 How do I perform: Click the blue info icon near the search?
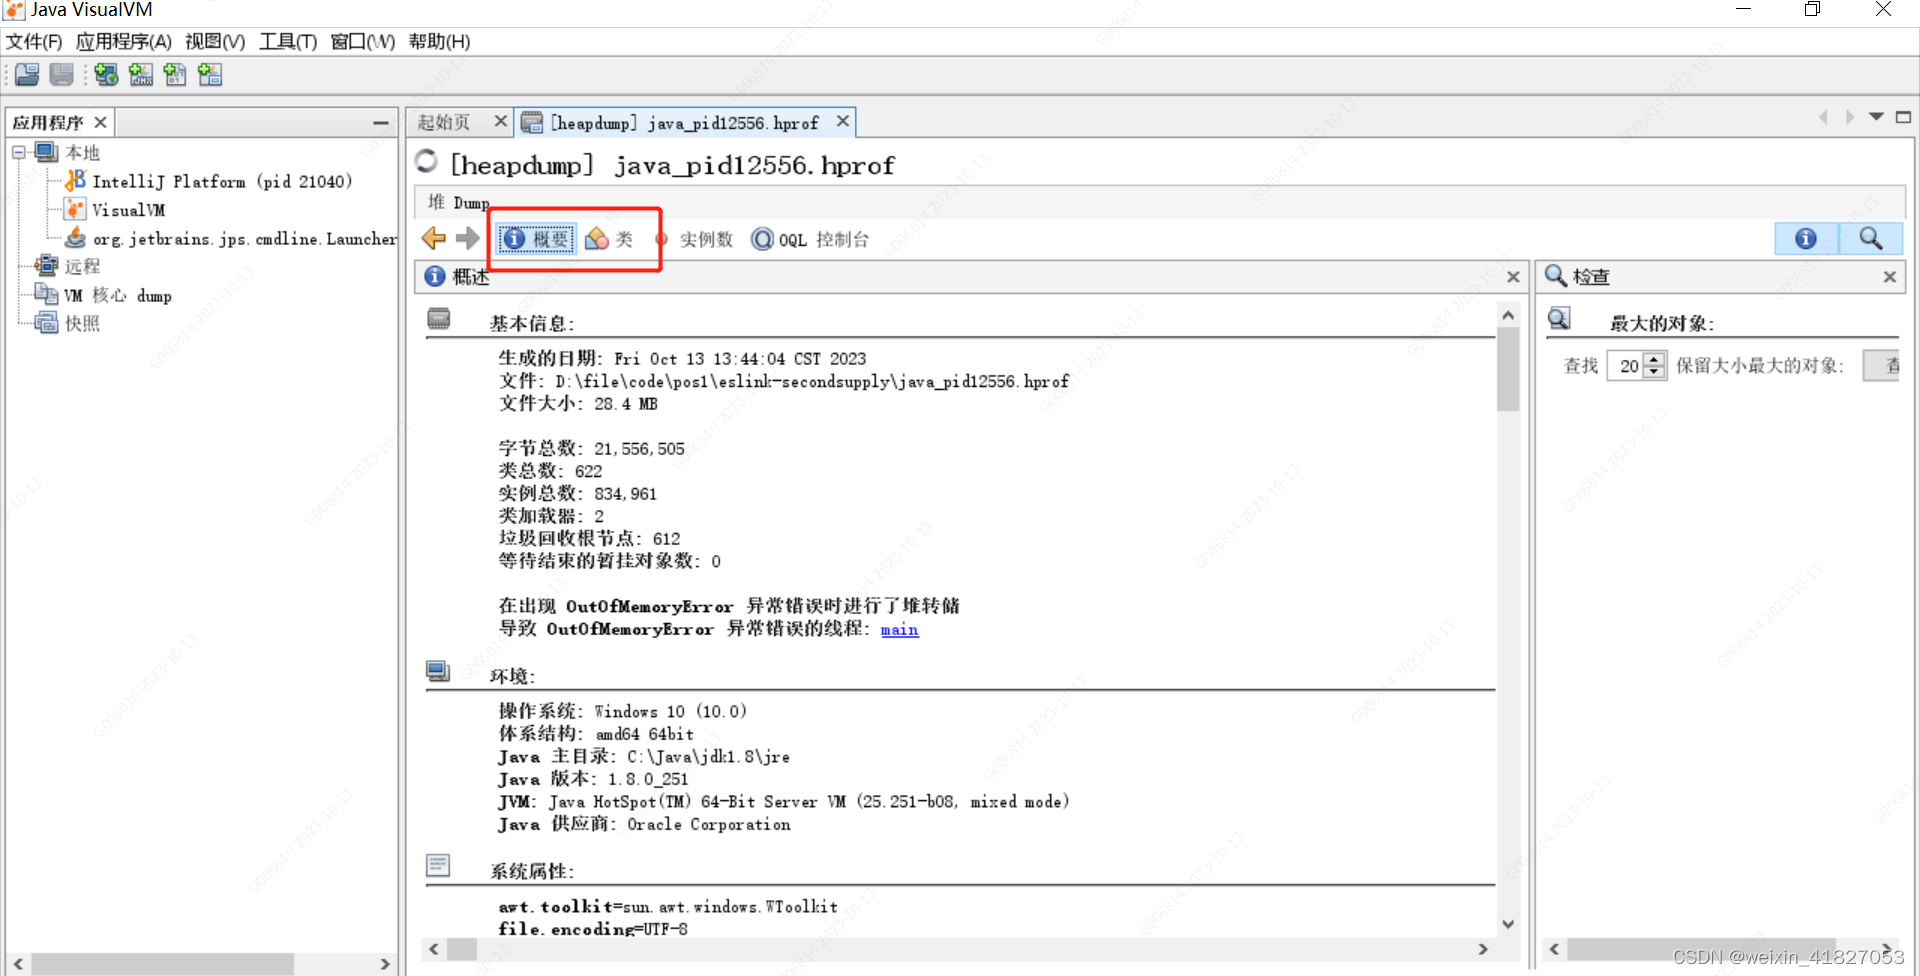point(1805,239)
